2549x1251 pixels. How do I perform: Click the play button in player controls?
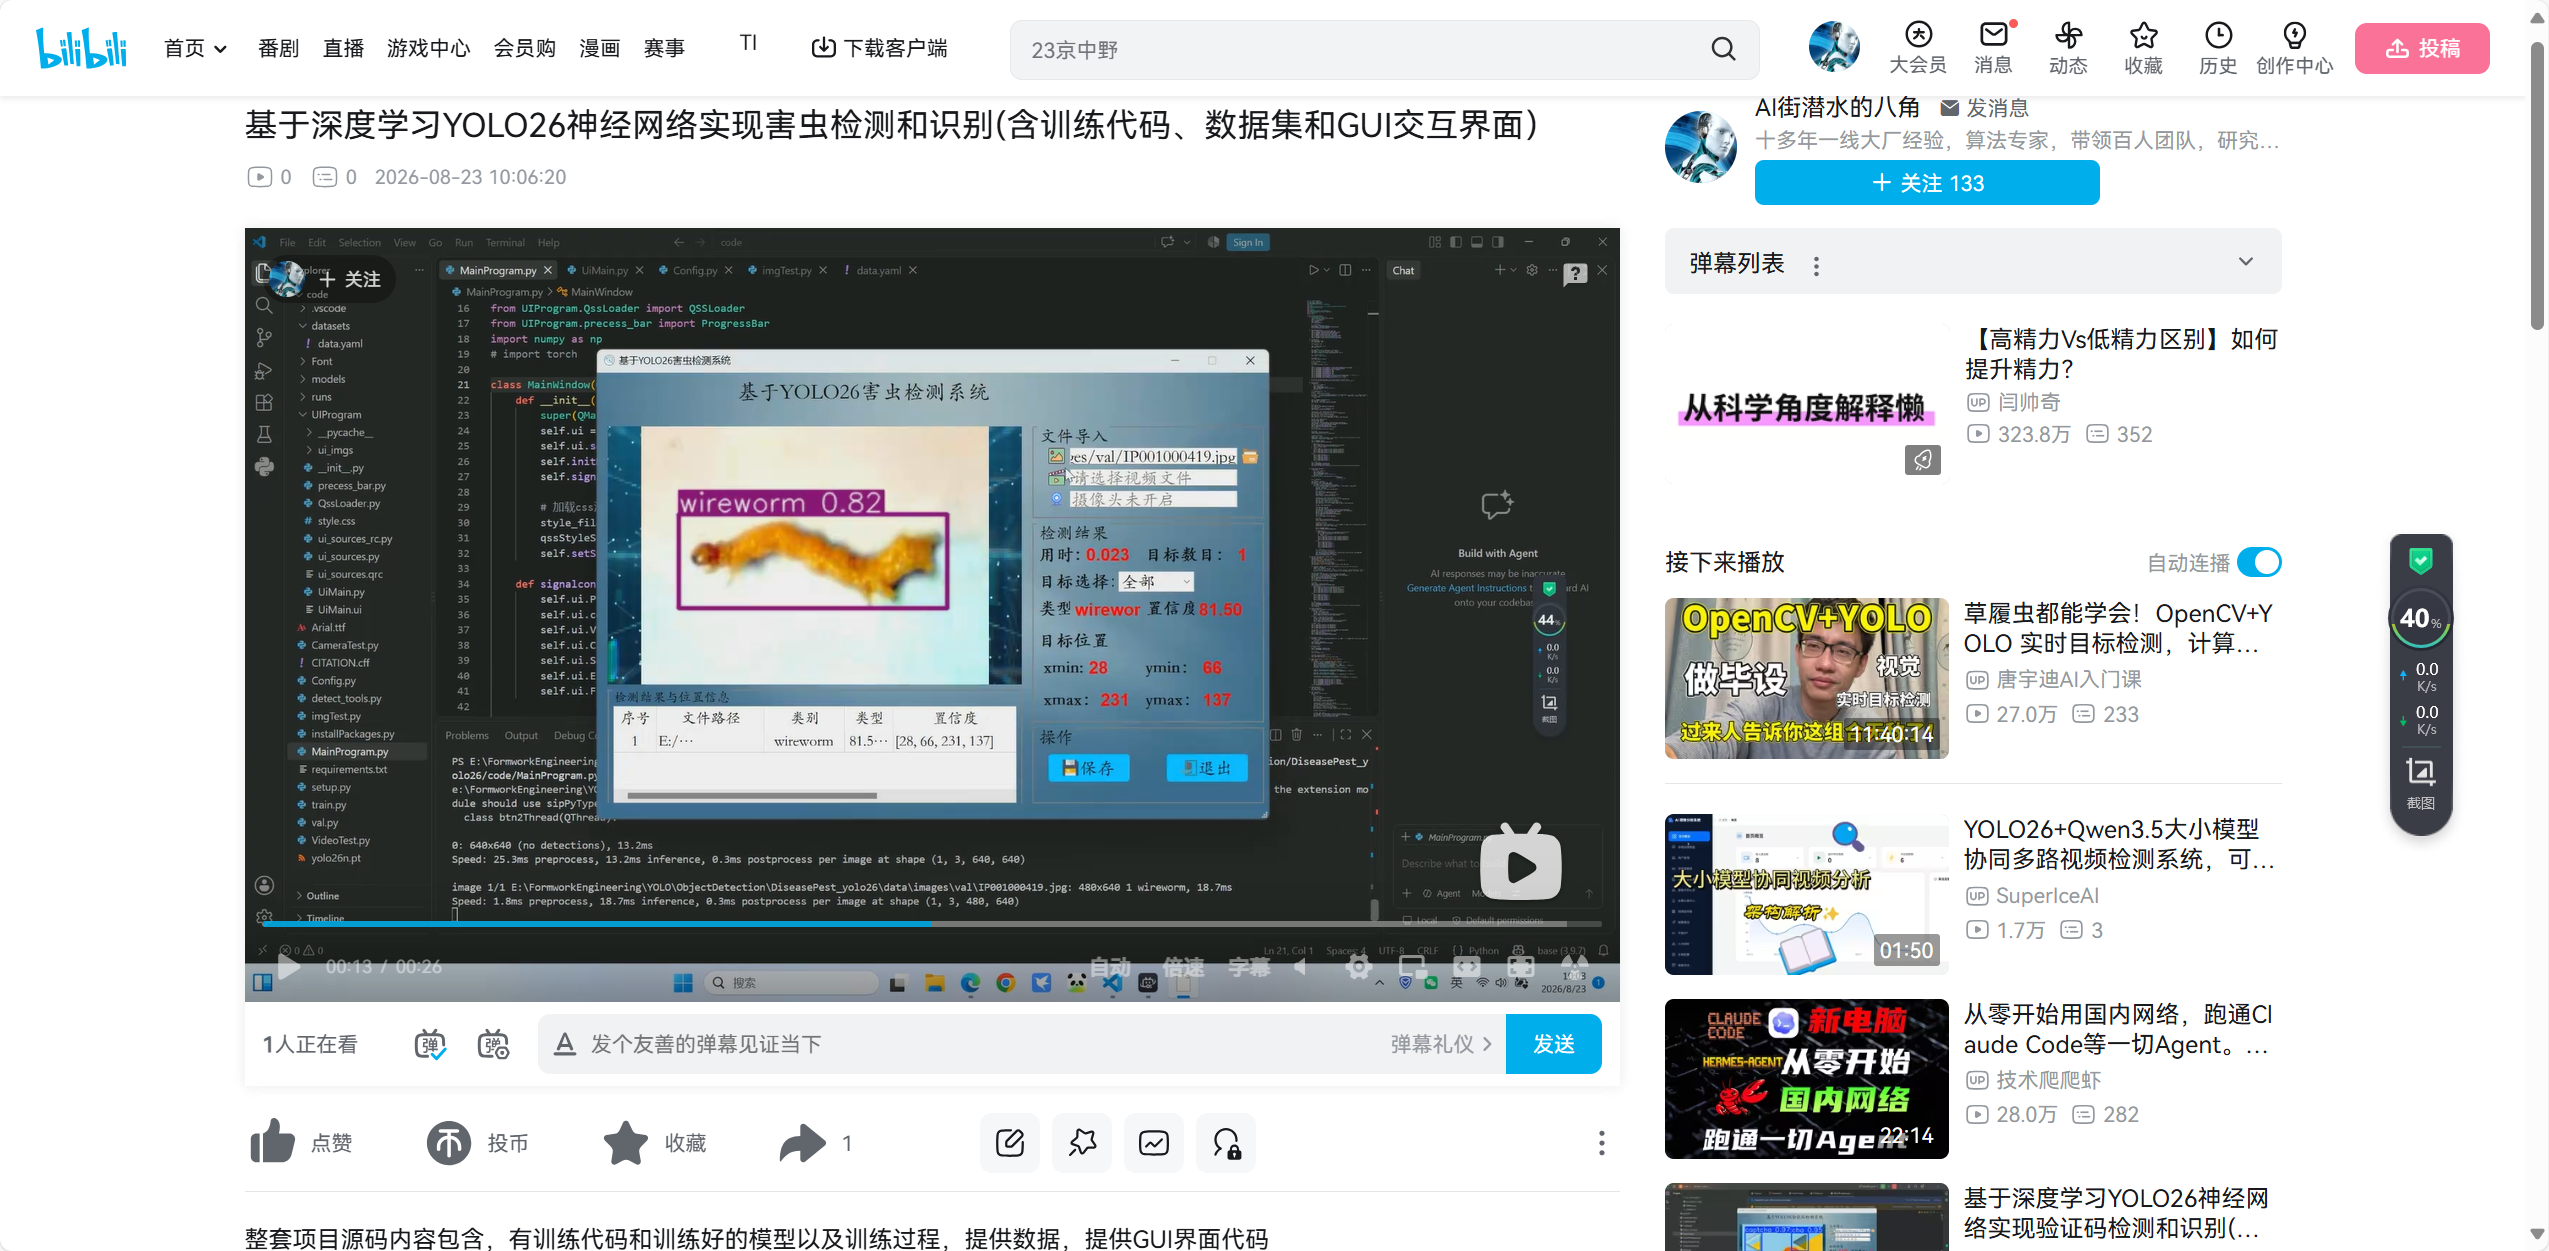pos(288,967)
